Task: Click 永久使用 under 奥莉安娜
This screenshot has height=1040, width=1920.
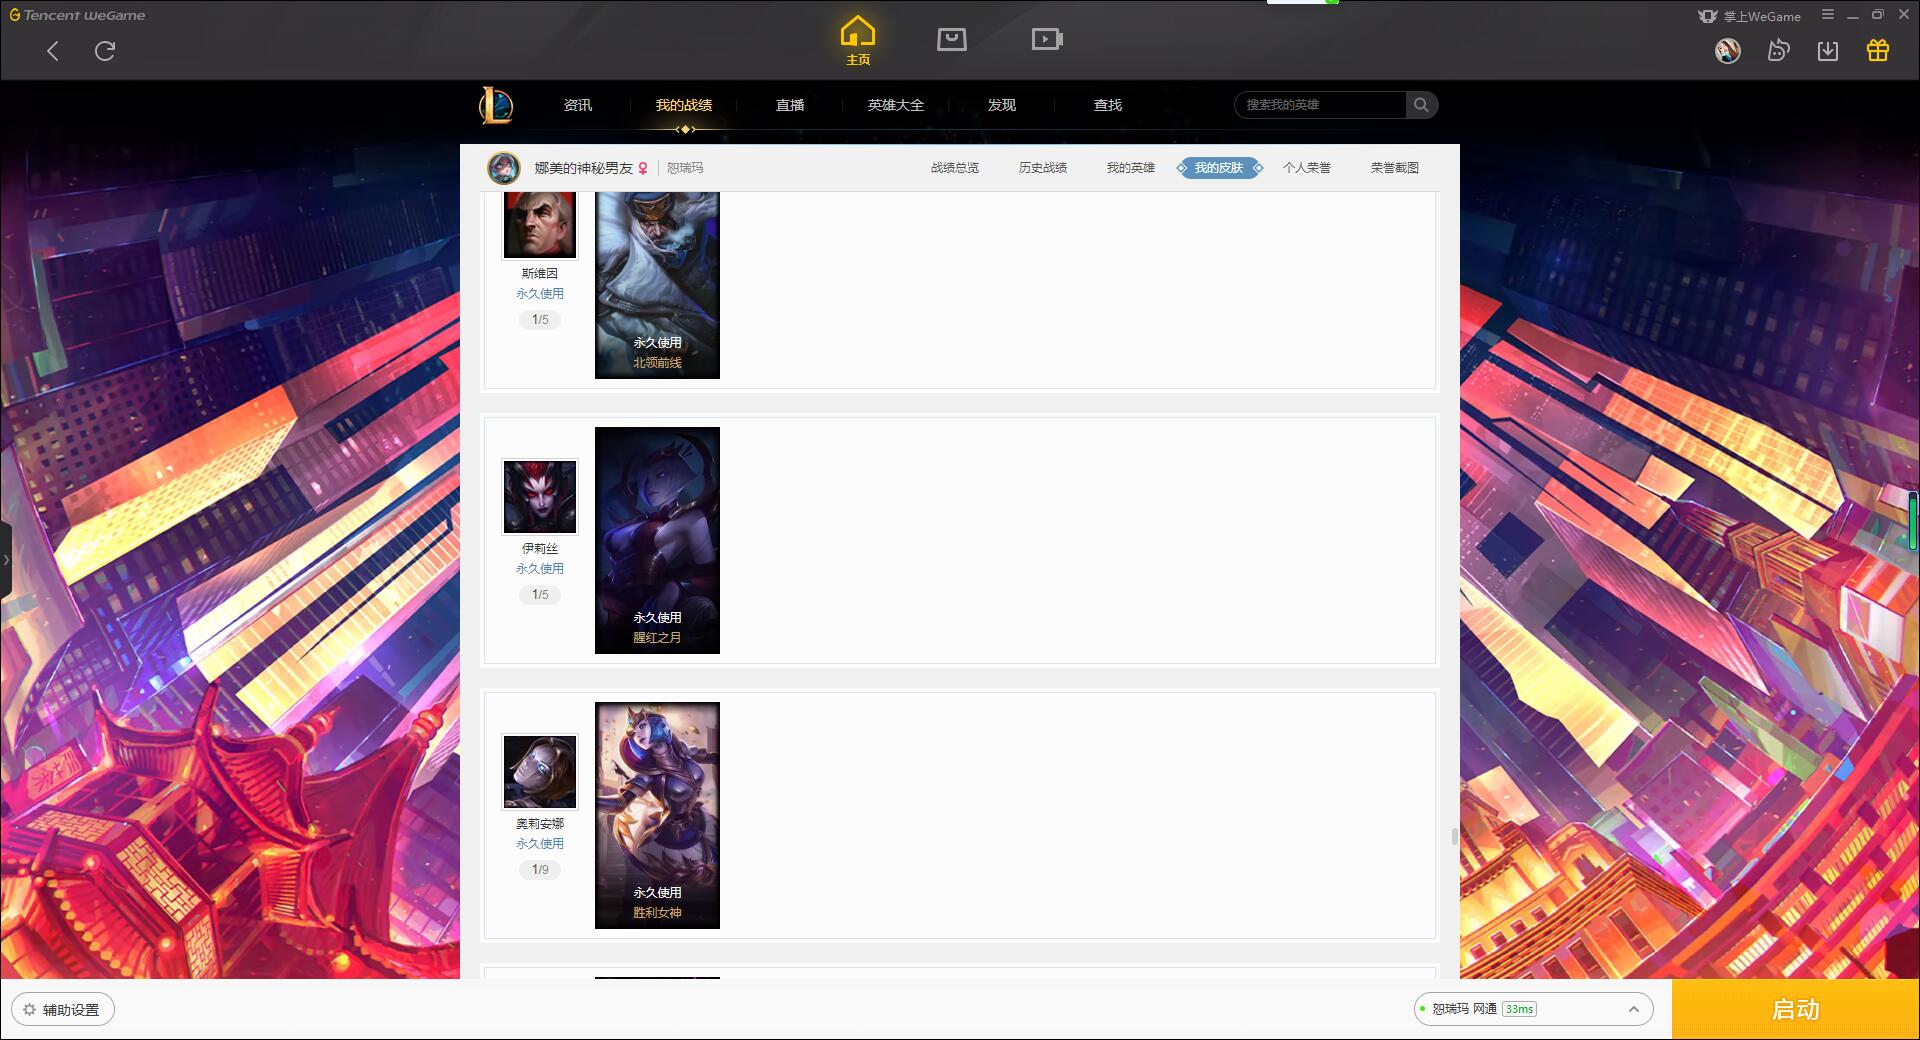Action: [x=540, y=844]
